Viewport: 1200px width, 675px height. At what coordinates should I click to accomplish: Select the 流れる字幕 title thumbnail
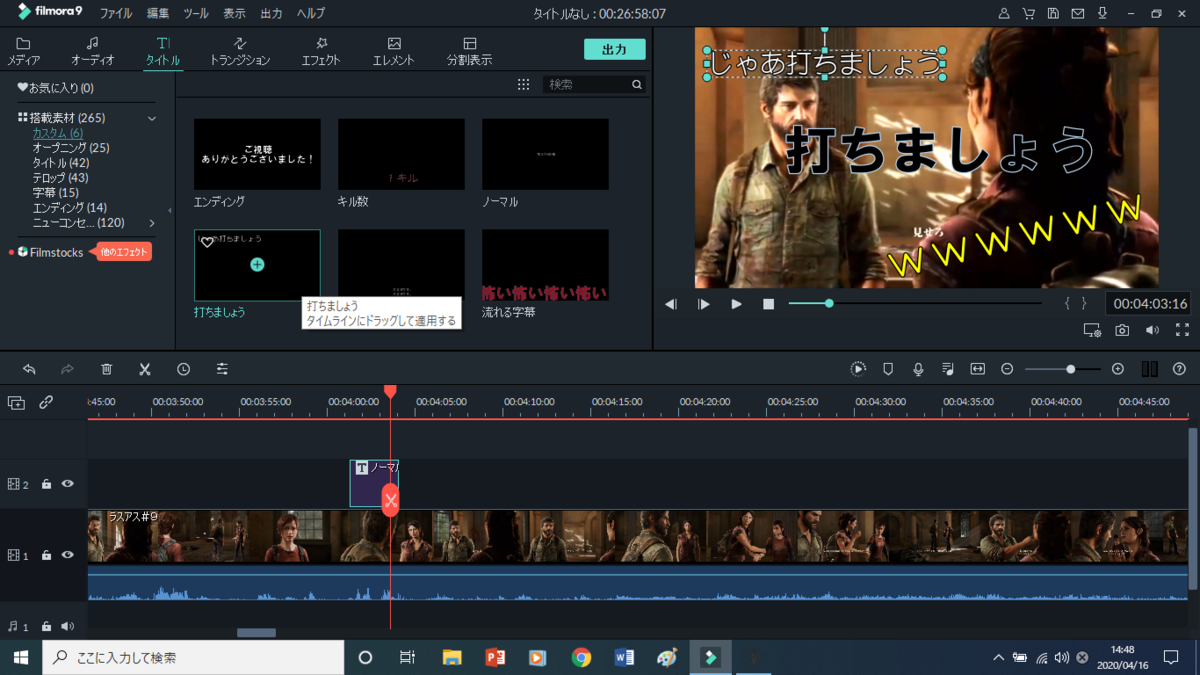tap(545, 265)
